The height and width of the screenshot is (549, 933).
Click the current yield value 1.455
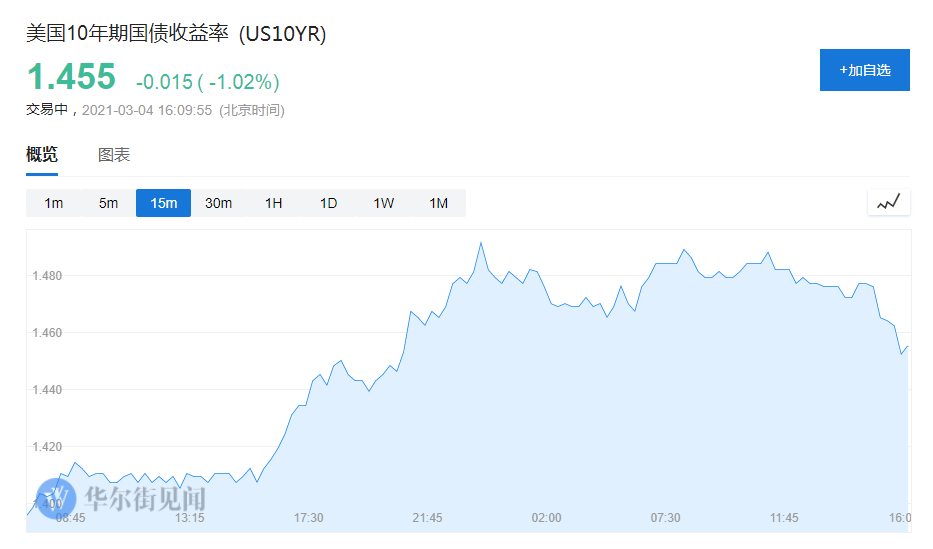(71, 77)
